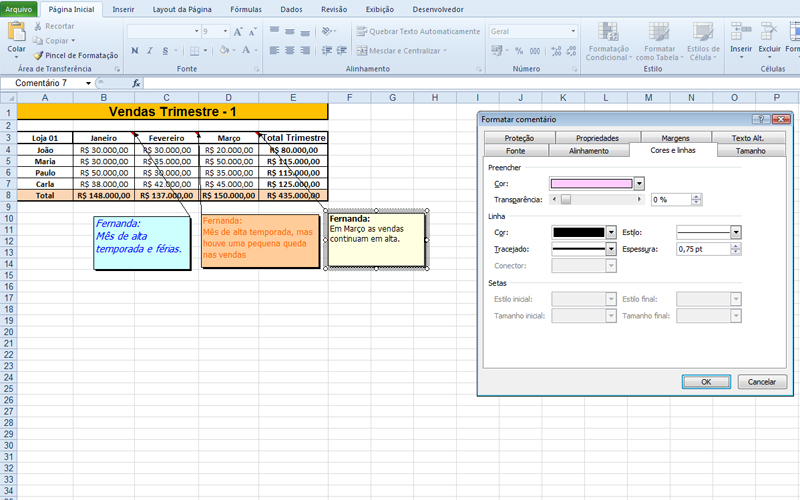The width and height of the screenshot is (800, 500).
Task: Open the Geral number format dropdown
Action: point(573,32)
